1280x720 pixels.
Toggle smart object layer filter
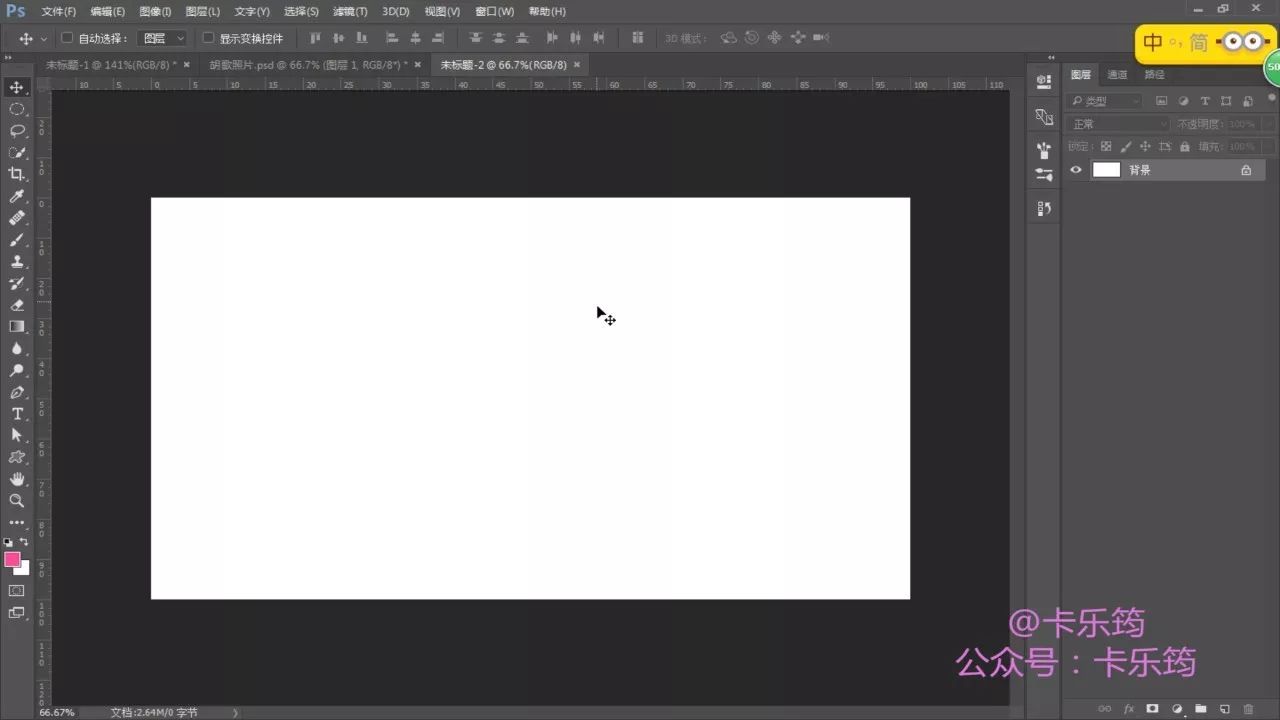[1248, 101]
